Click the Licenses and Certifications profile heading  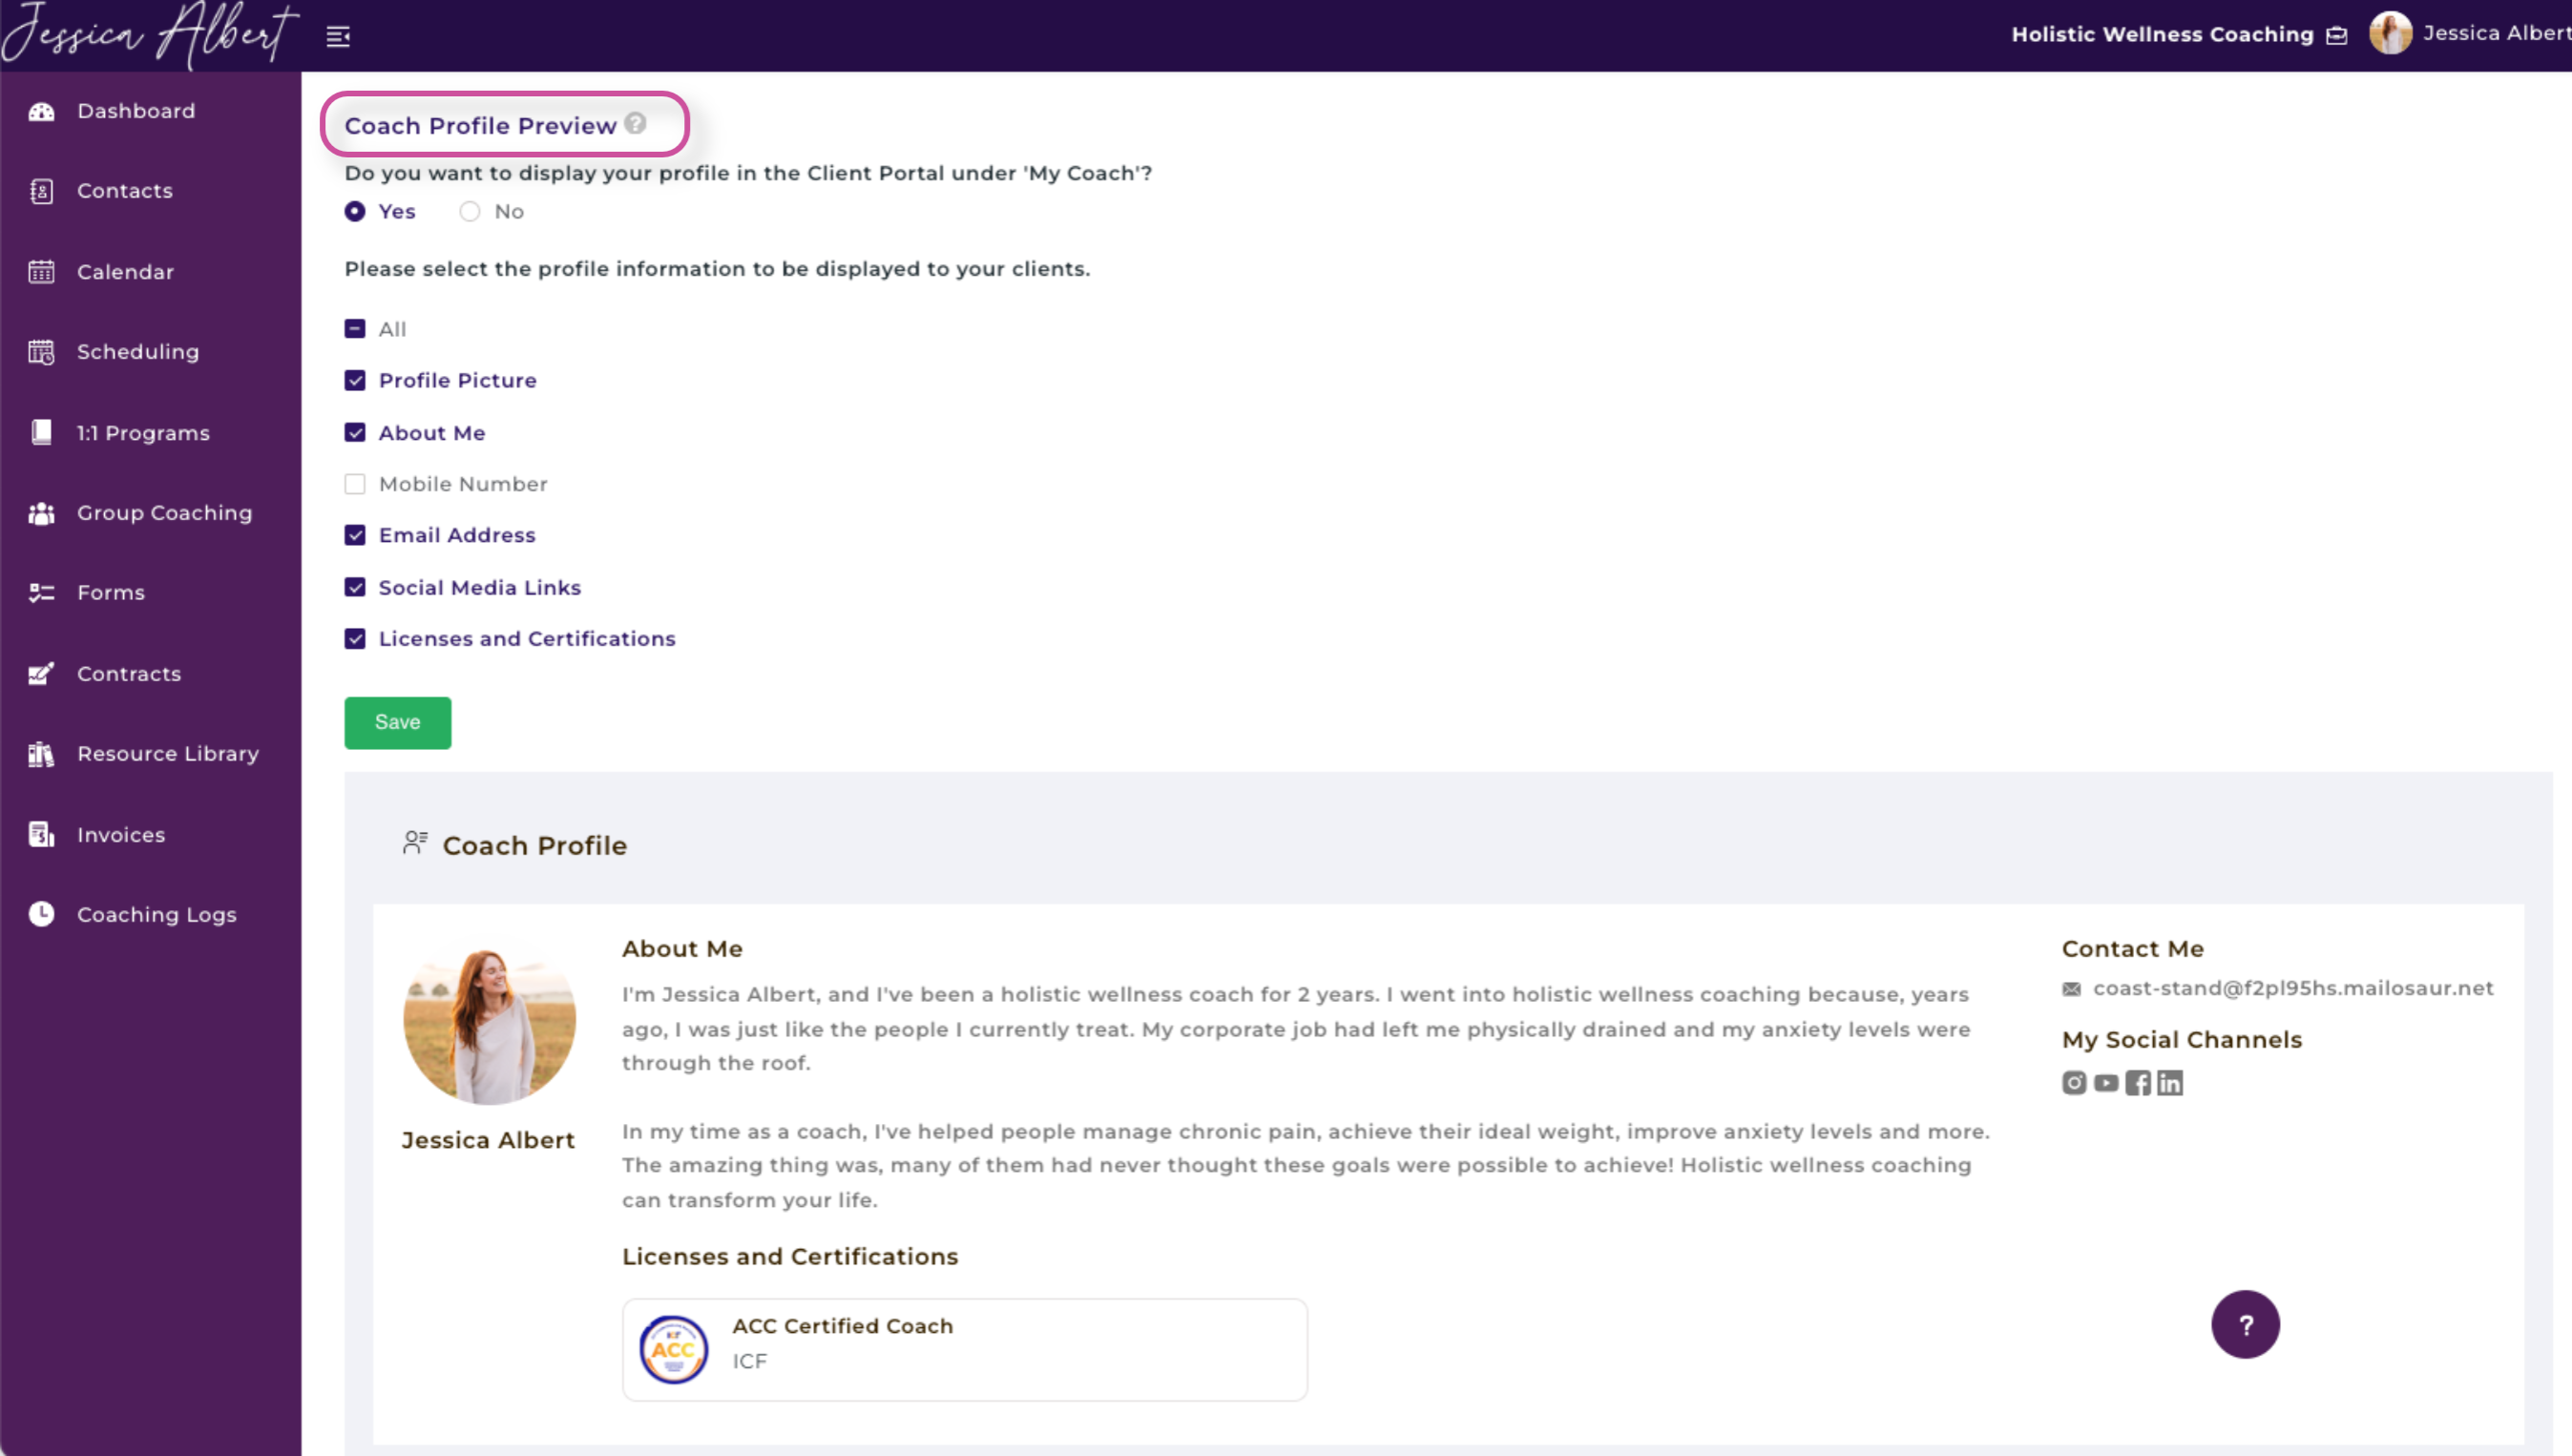(x=790, y=1256)
